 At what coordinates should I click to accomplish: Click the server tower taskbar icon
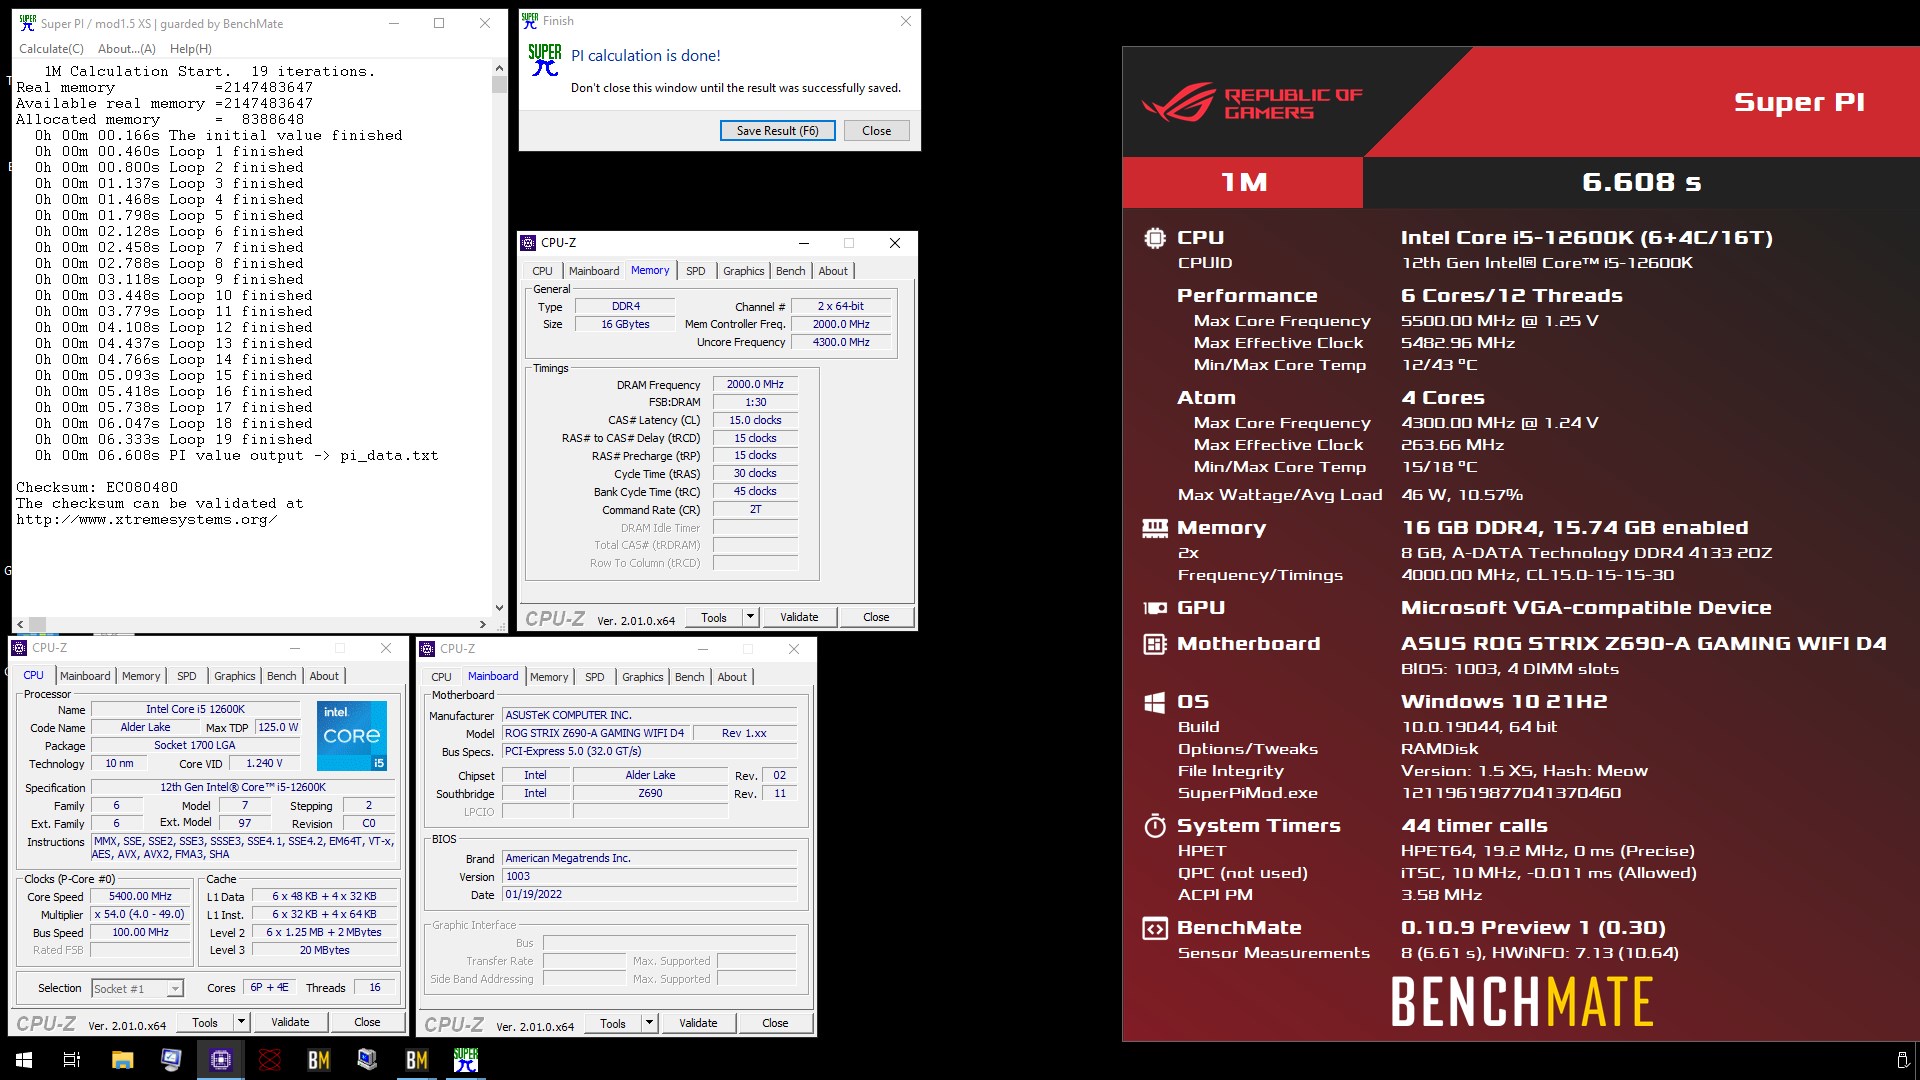(x=368, y=1060)
